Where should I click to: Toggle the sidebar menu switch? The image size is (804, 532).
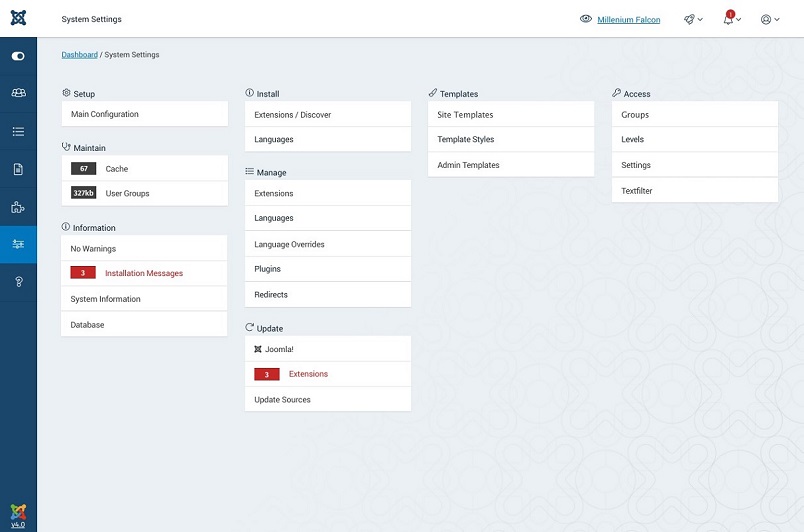pos(18,56)
